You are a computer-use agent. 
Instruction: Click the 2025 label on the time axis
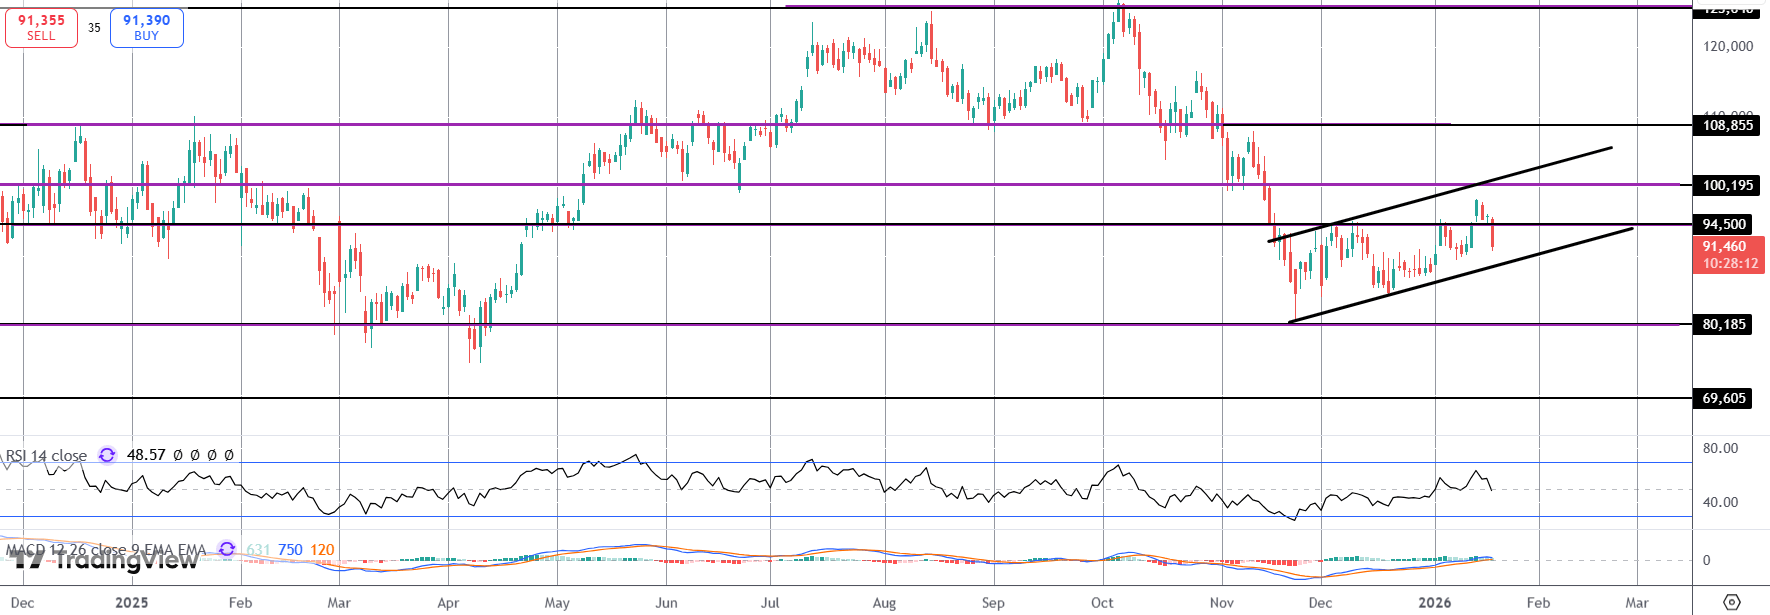point(131,602)
